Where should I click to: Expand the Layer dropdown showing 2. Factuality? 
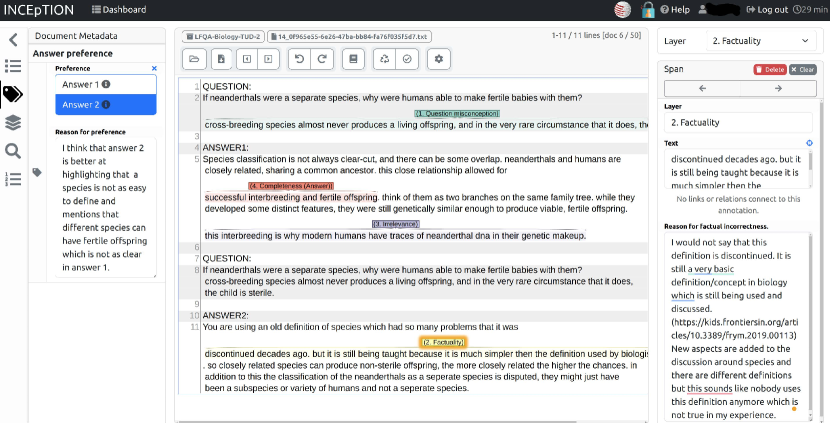[760, 41]
